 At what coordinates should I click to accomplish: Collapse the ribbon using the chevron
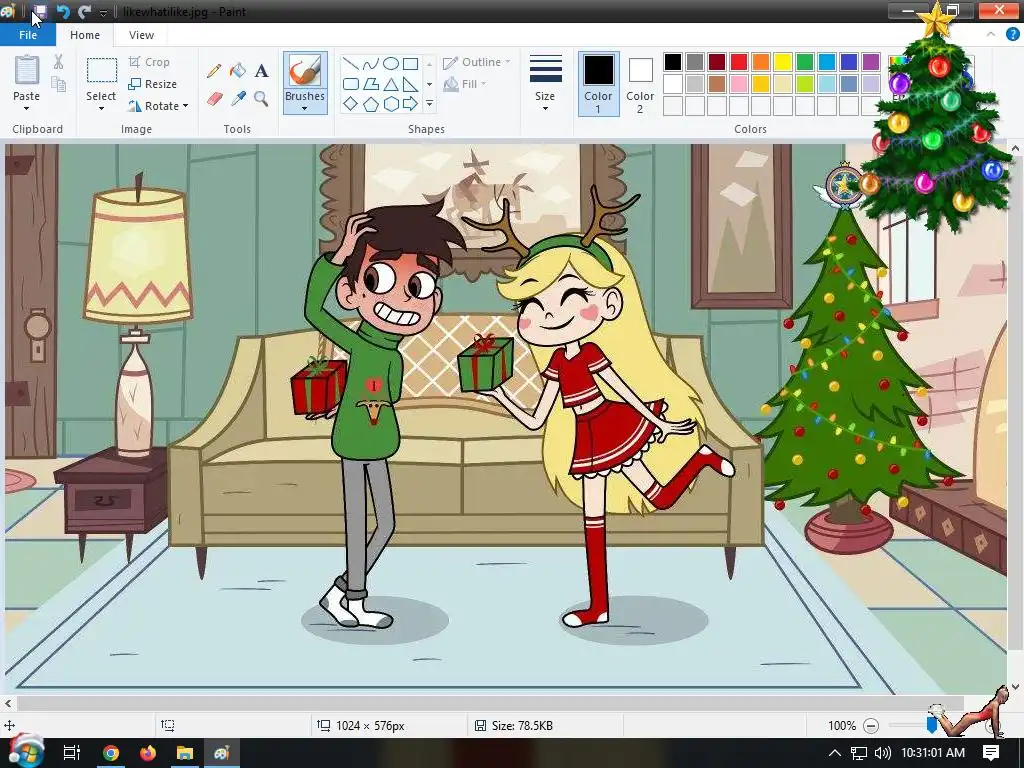tap(991, 34)
